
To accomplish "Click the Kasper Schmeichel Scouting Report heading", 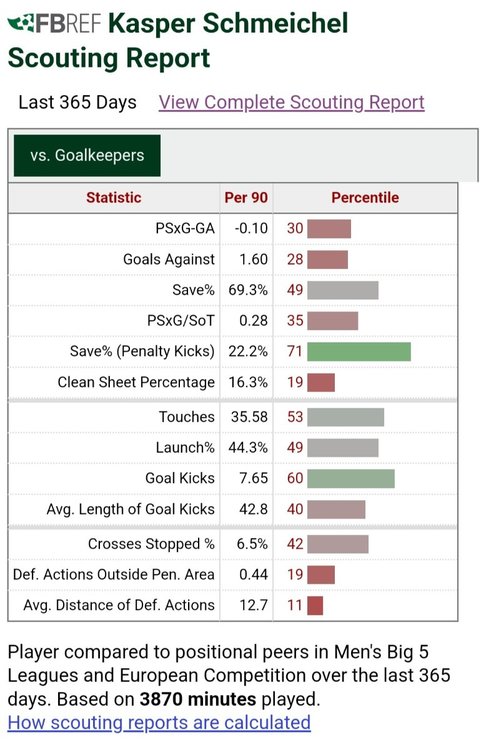I will coord(178,40).
